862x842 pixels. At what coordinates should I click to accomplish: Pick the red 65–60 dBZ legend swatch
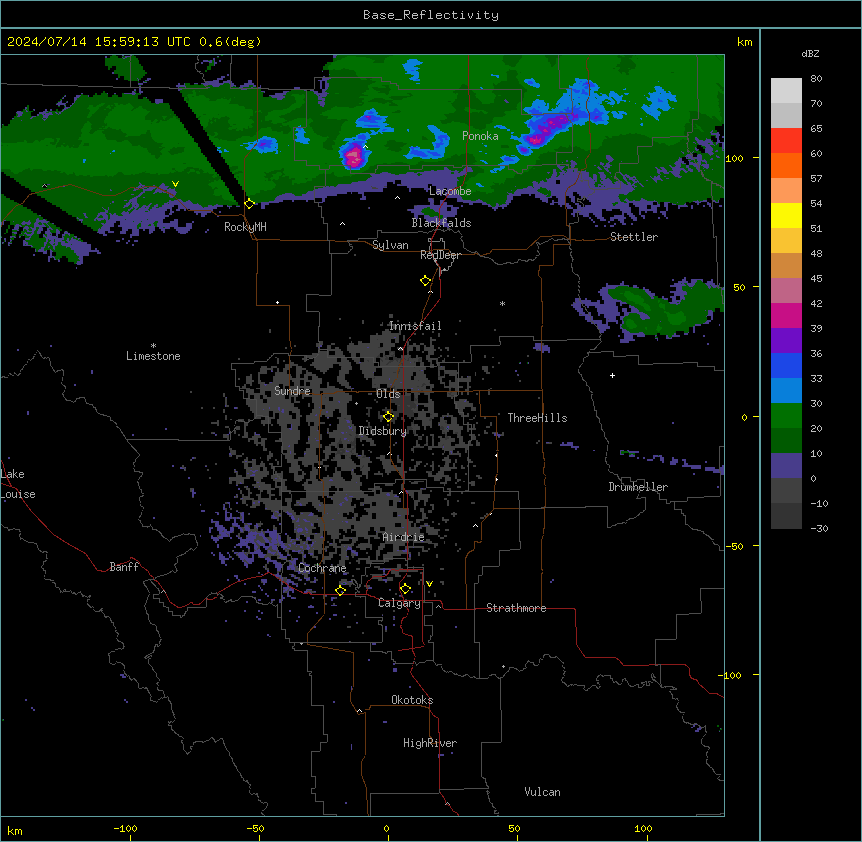(786, 141)
